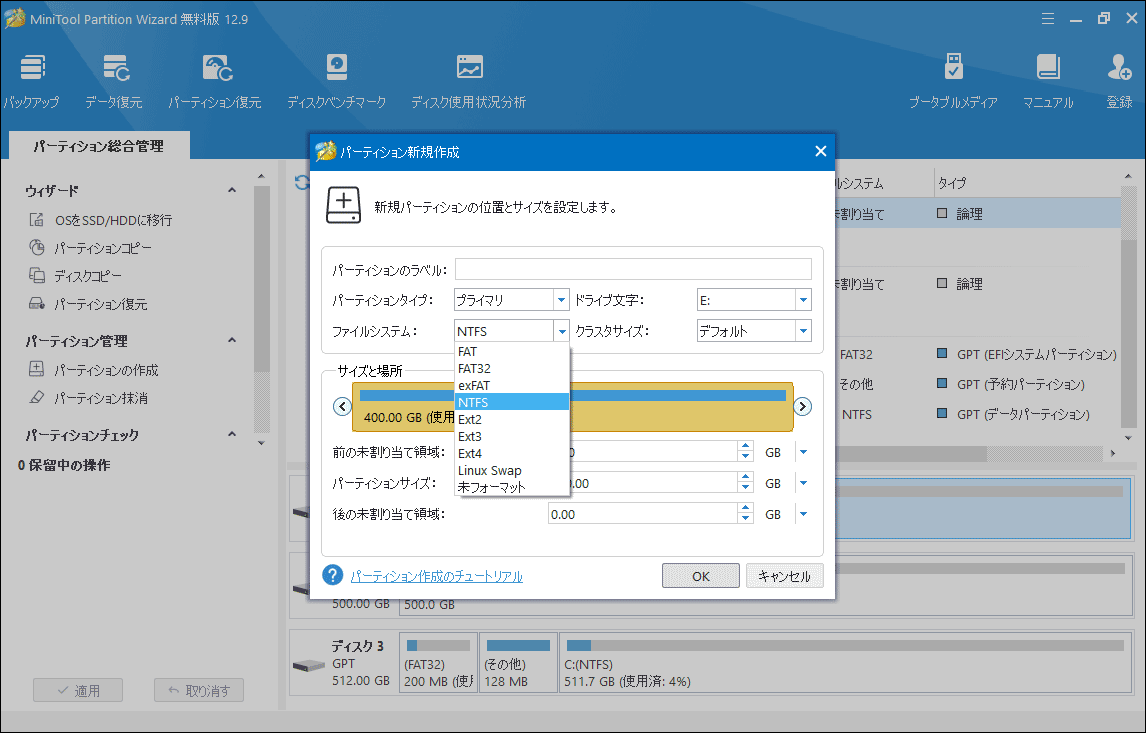Choose Linux Swap from the list
Screen dimensions: 1146x733
(512, 471)
